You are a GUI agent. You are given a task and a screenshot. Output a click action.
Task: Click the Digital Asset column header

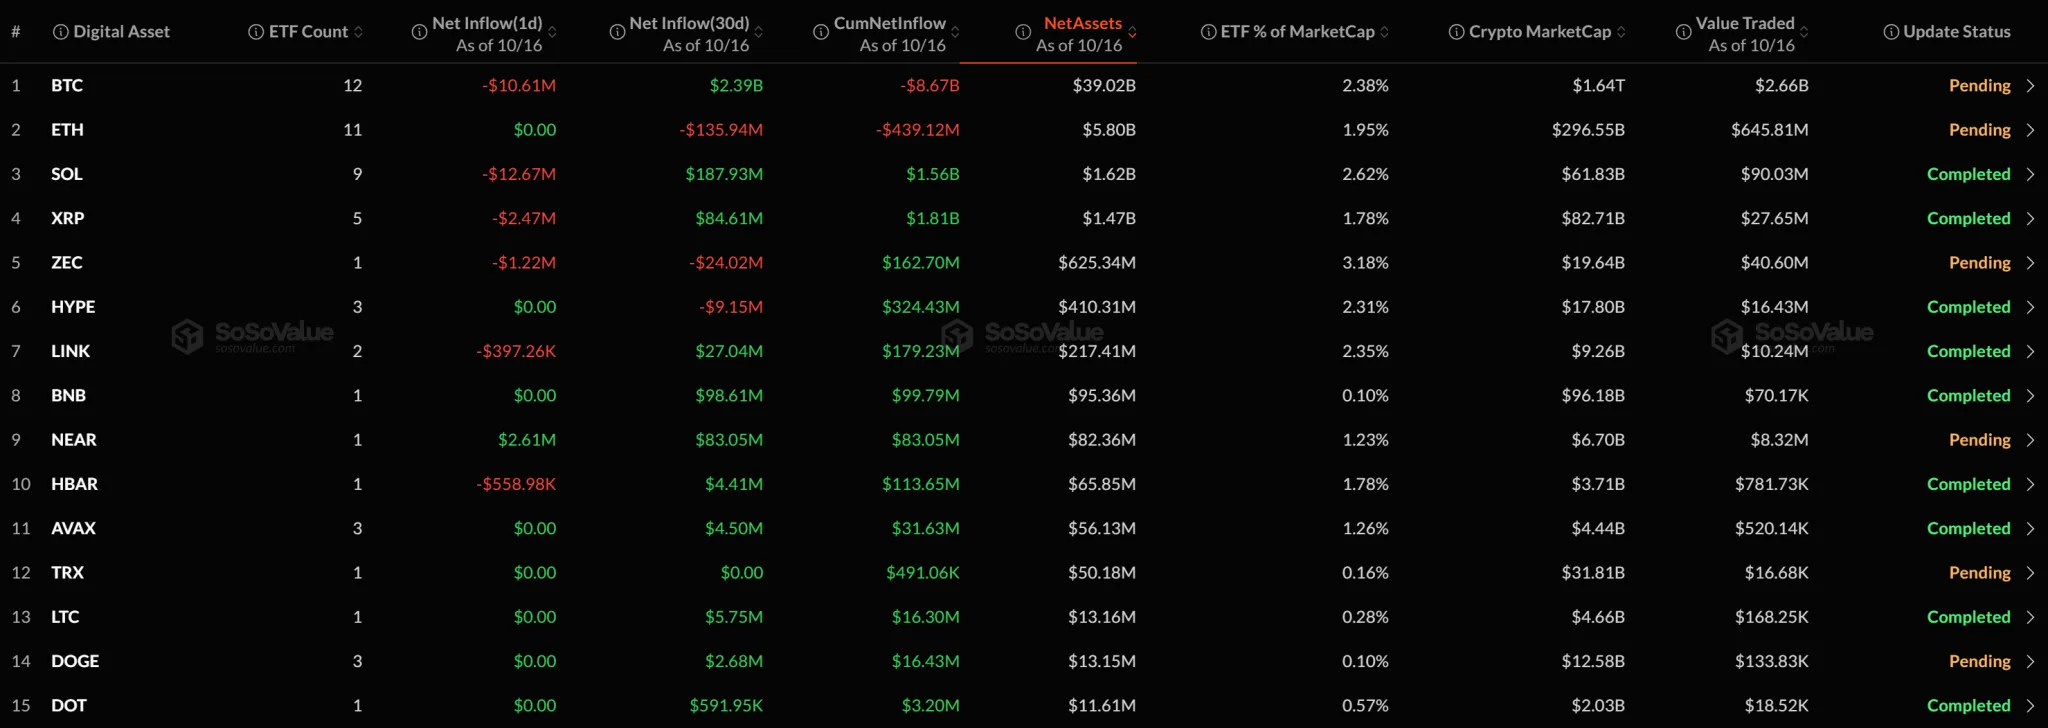(x=121, y=32)
